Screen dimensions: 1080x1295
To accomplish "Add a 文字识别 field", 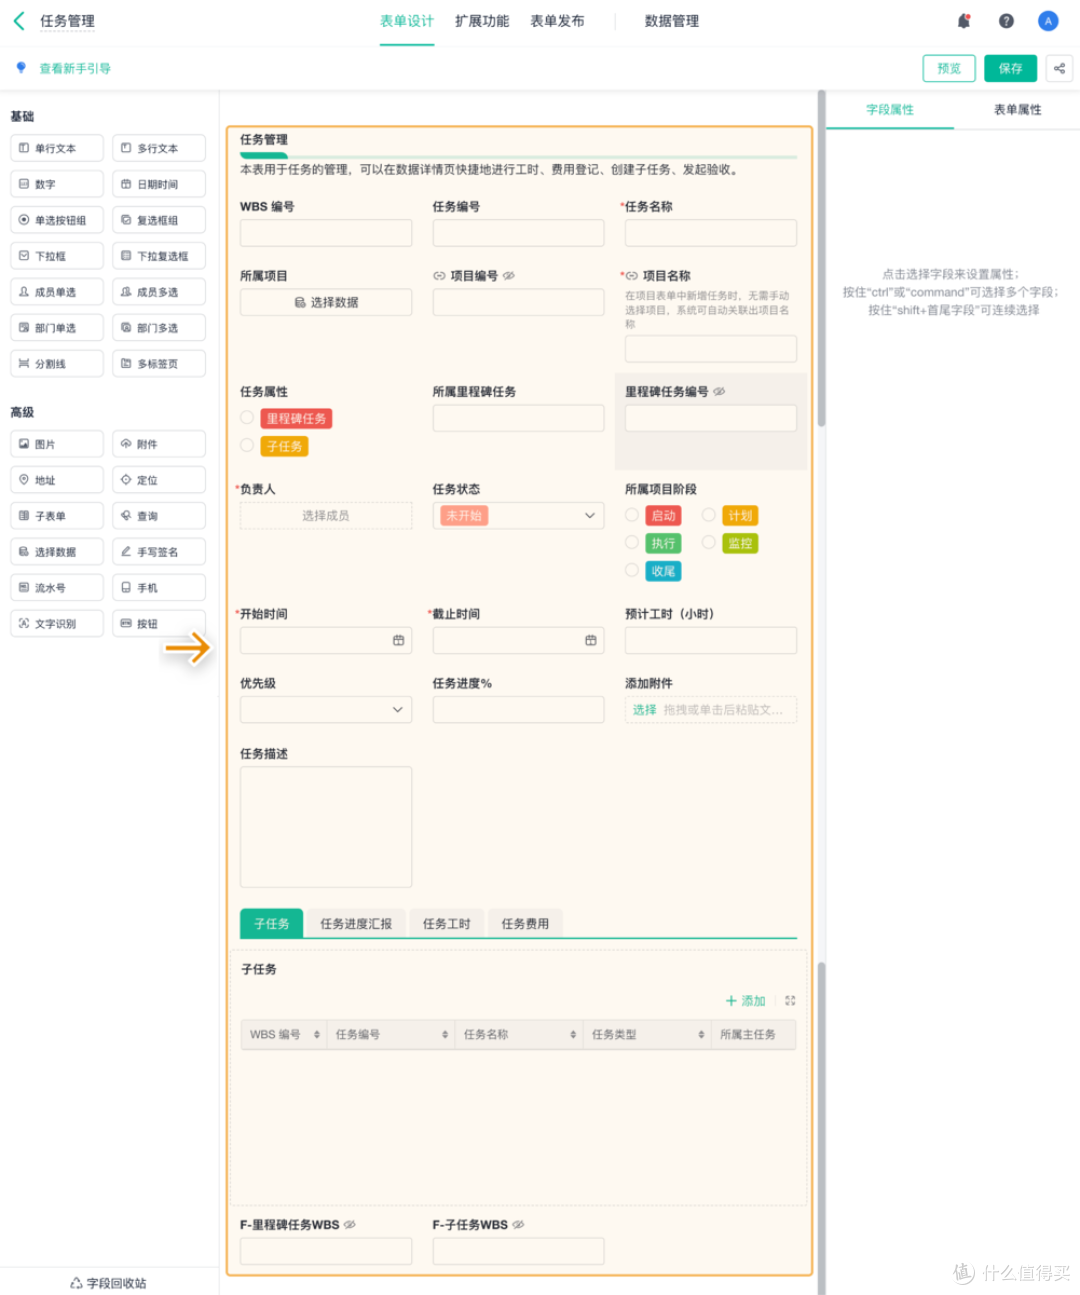I will tap(56, 622).
